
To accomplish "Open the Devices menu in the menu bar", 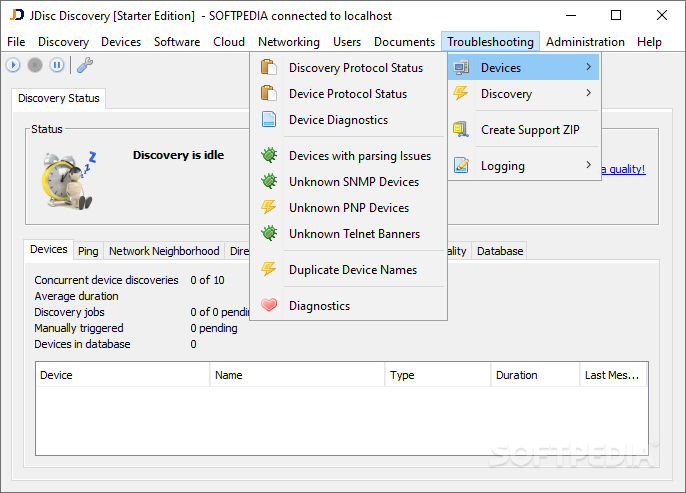I will (121, 42).
